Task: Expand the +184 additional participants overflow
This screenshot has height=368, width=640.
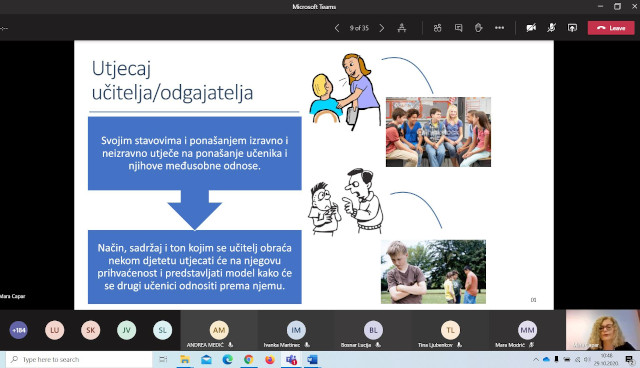Action: [19, 330]
